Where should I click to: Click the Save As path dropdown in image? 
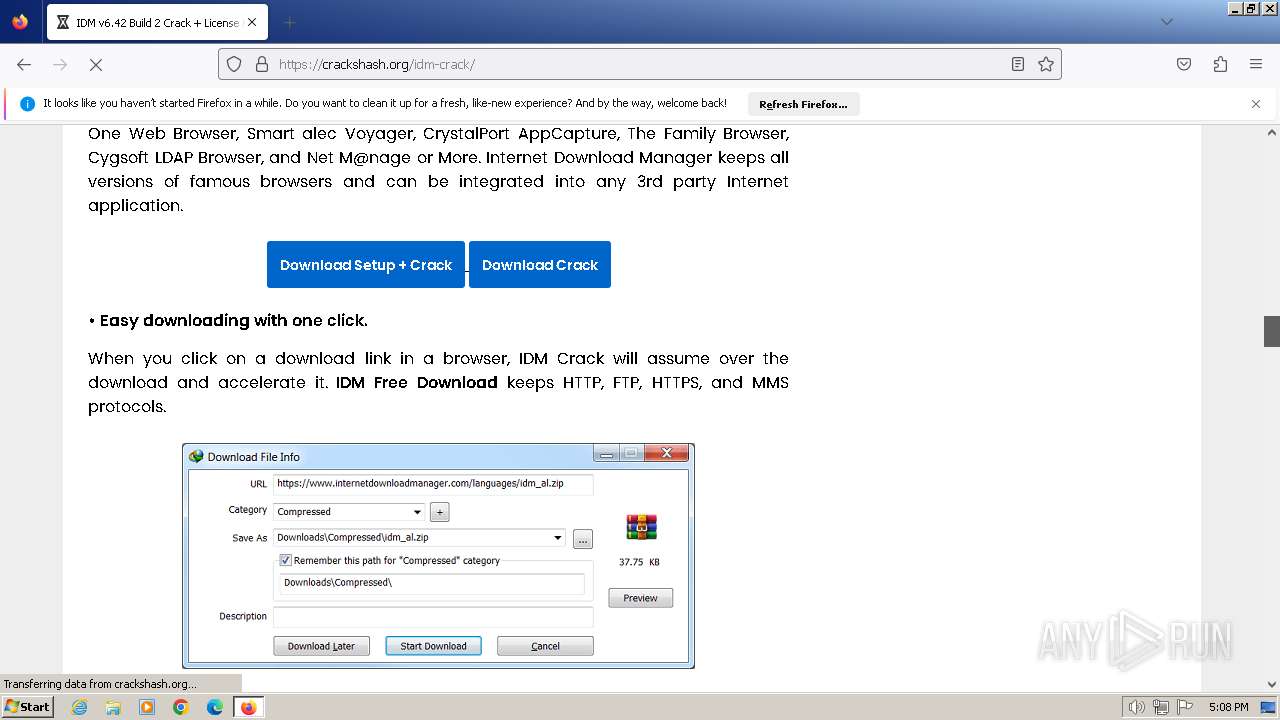(x=419, y=538)
